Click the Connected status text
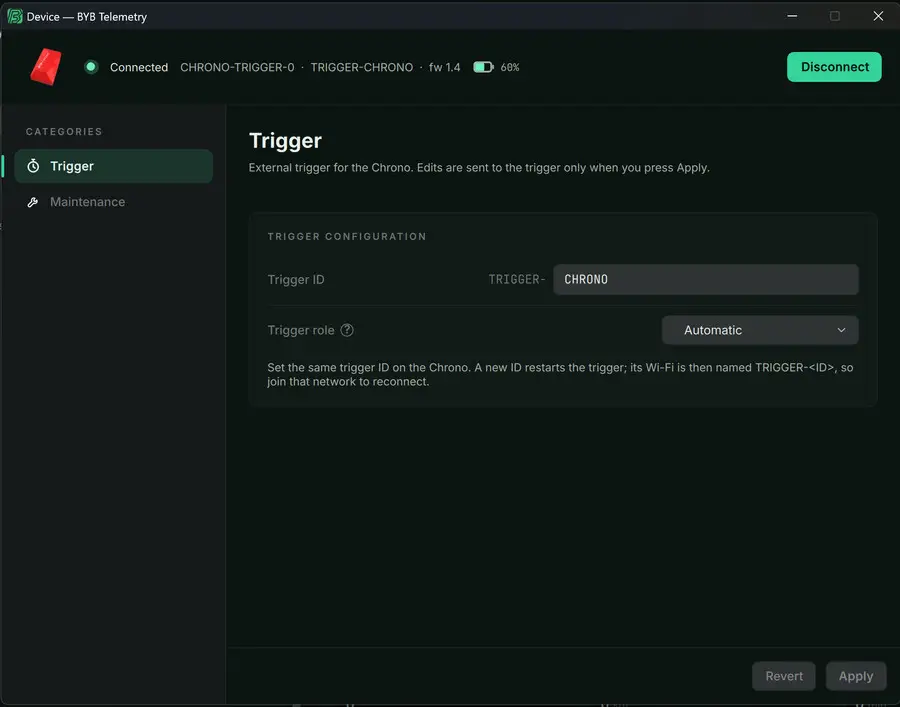Image resolution: width=900 pixels, height=707 pixels. (139, 67)
